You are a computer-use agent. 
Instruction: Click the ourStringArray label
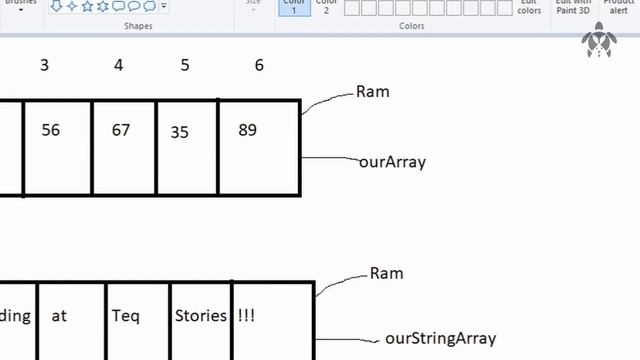coord(441,338)
